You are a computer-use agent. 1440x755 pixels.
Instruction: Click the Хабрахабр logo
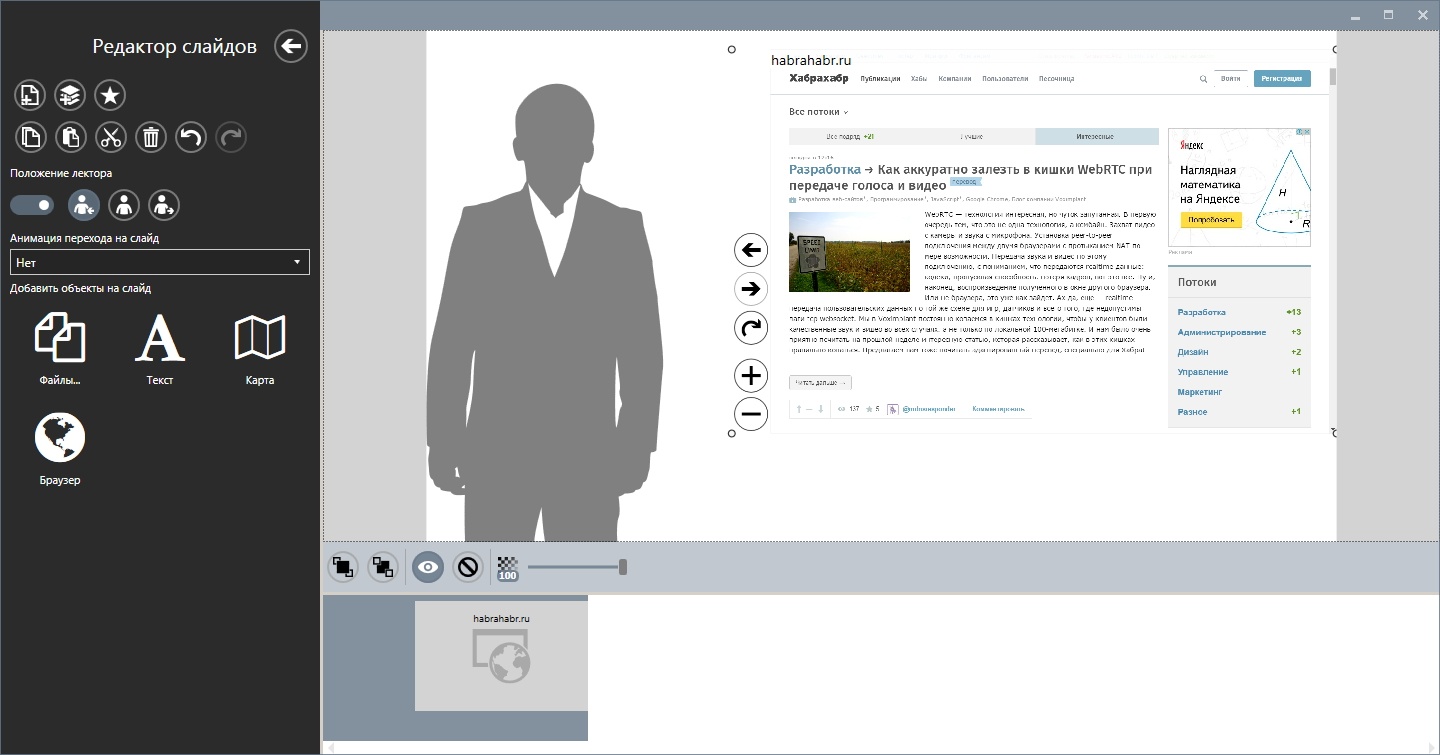pos(818,78)
